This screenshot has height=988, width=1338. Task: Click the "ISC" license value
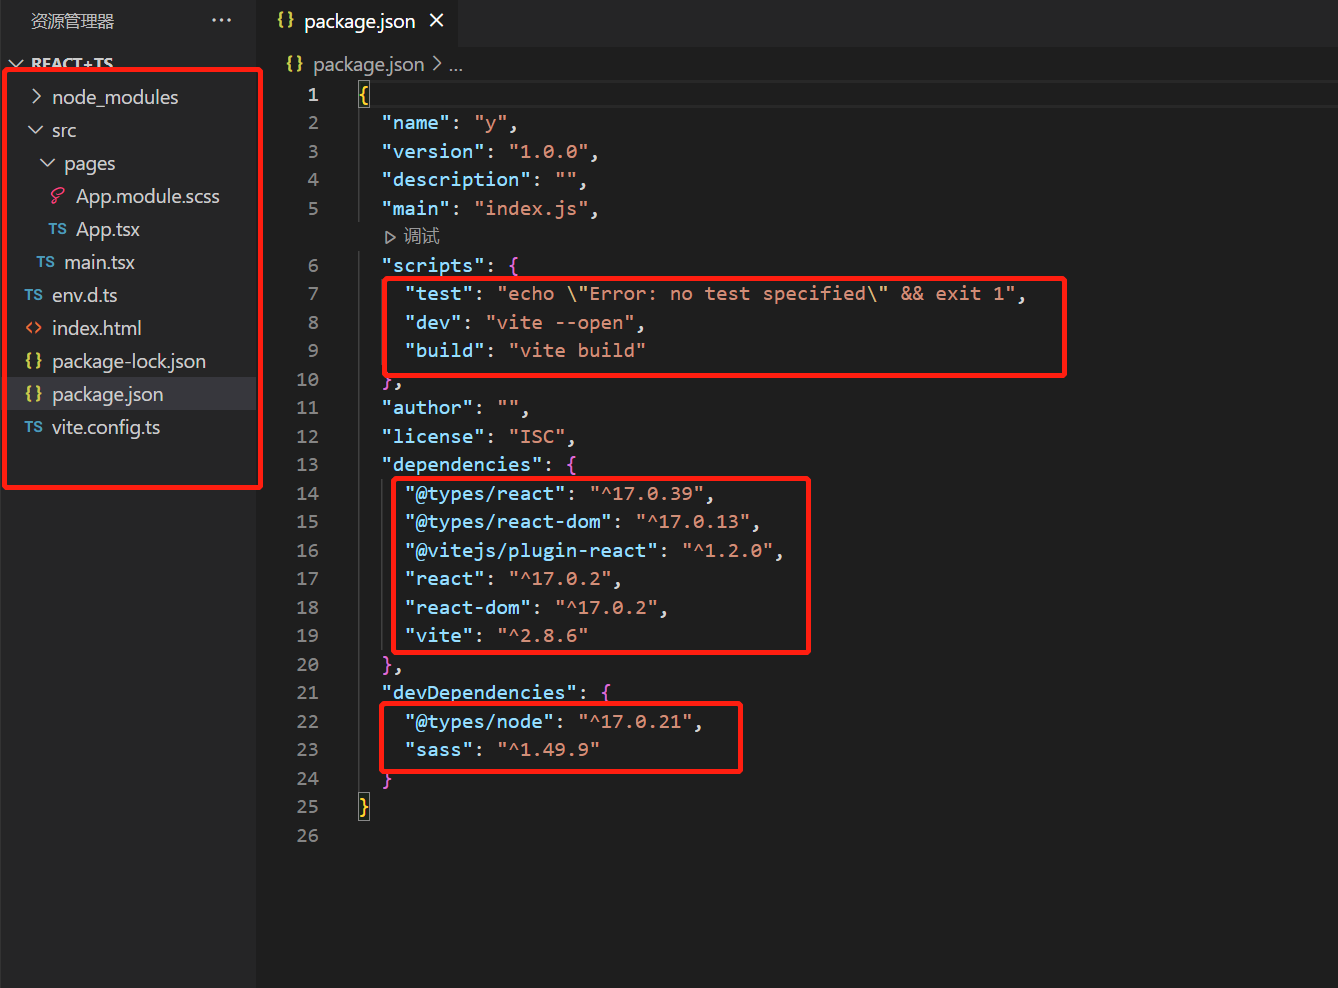[537, 437]
